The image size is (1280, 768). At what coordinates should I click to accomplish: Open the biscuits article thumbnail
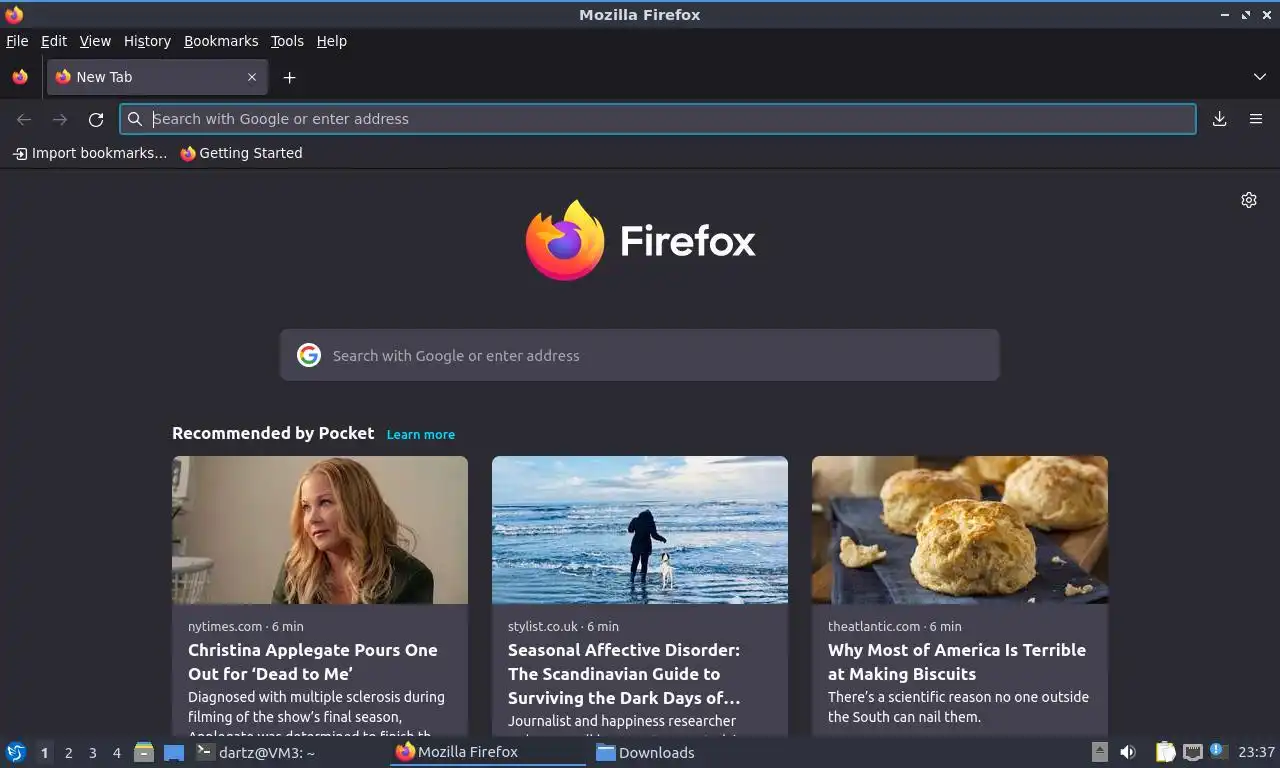coord(960,530)
